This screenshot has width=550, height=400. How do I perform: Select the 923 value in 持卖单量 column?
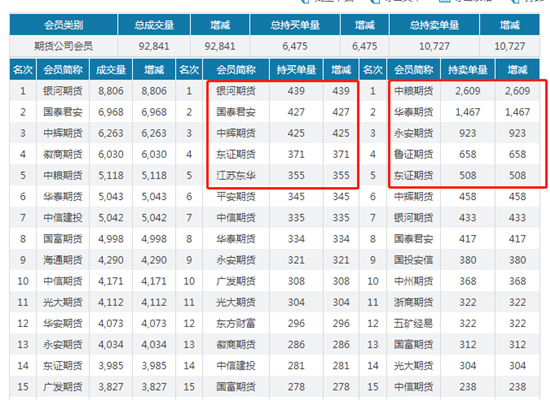[468, 133]
